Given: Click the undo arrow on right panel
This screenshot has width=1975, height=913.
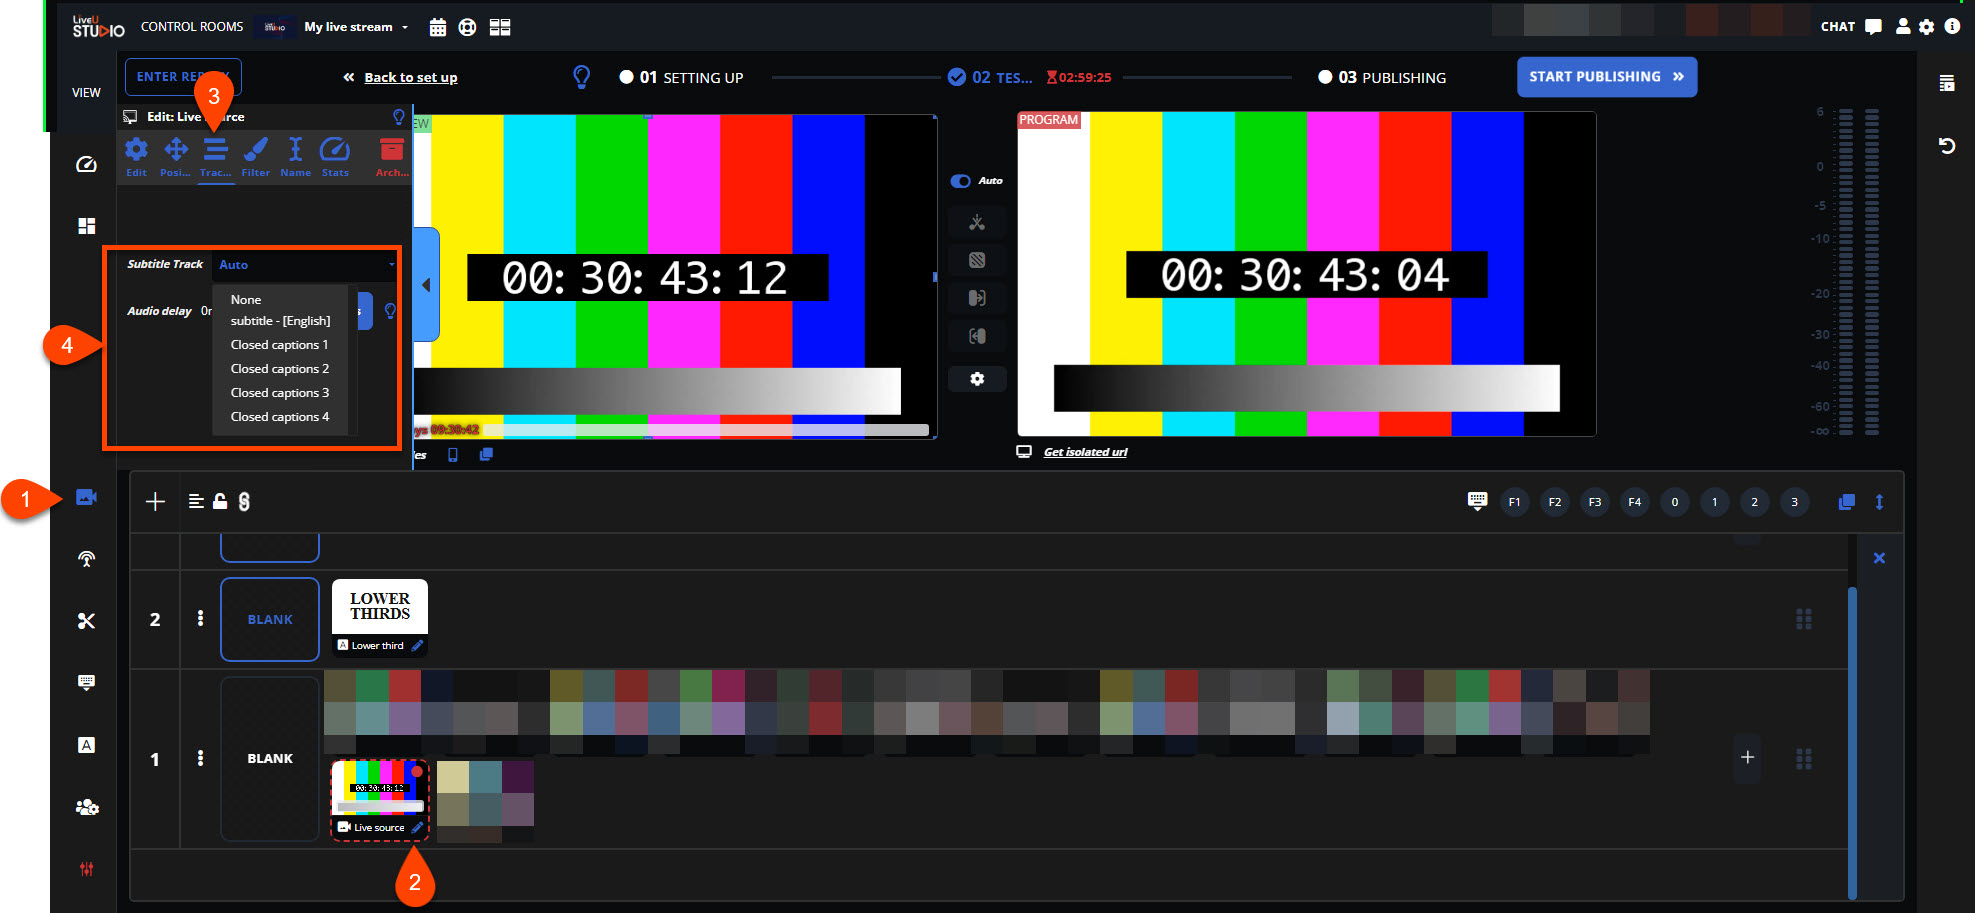Looking at the screenshot, I should point(1946,146).
